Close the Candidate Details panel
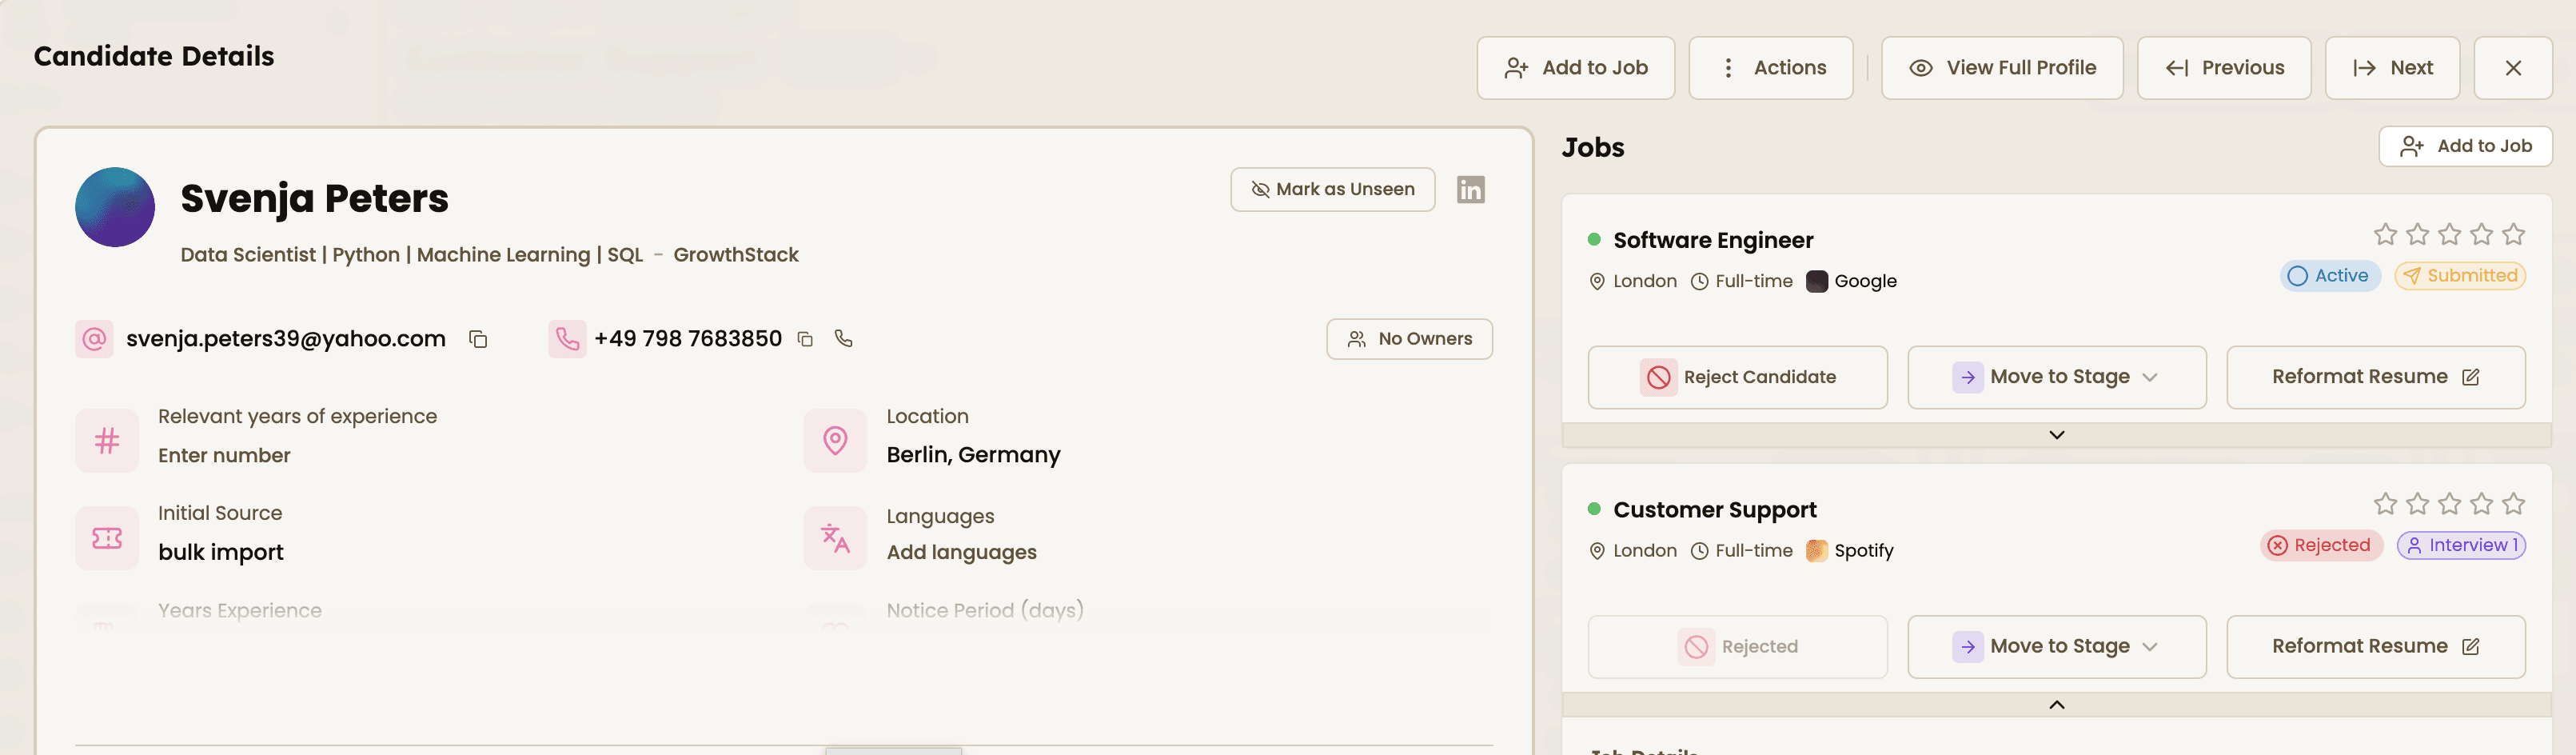 [x=2512, y=68]
